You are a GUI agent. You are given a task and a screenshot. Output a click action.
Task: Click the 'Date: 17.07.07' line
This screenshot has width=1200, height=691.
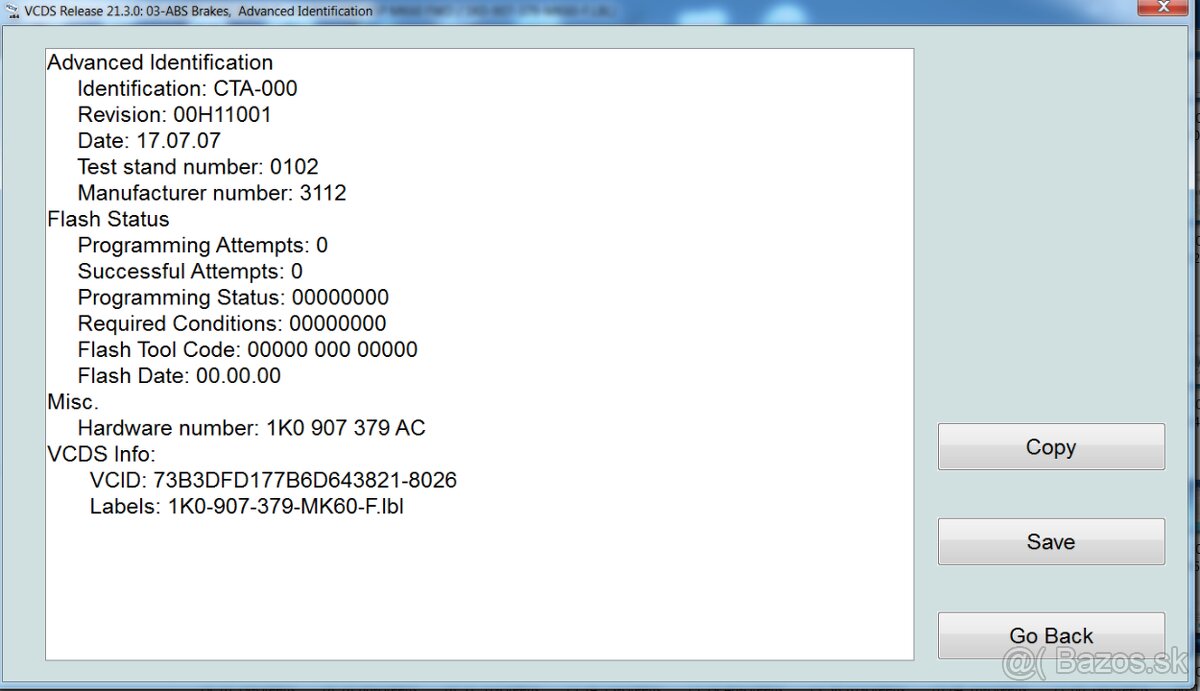[149, 140]
